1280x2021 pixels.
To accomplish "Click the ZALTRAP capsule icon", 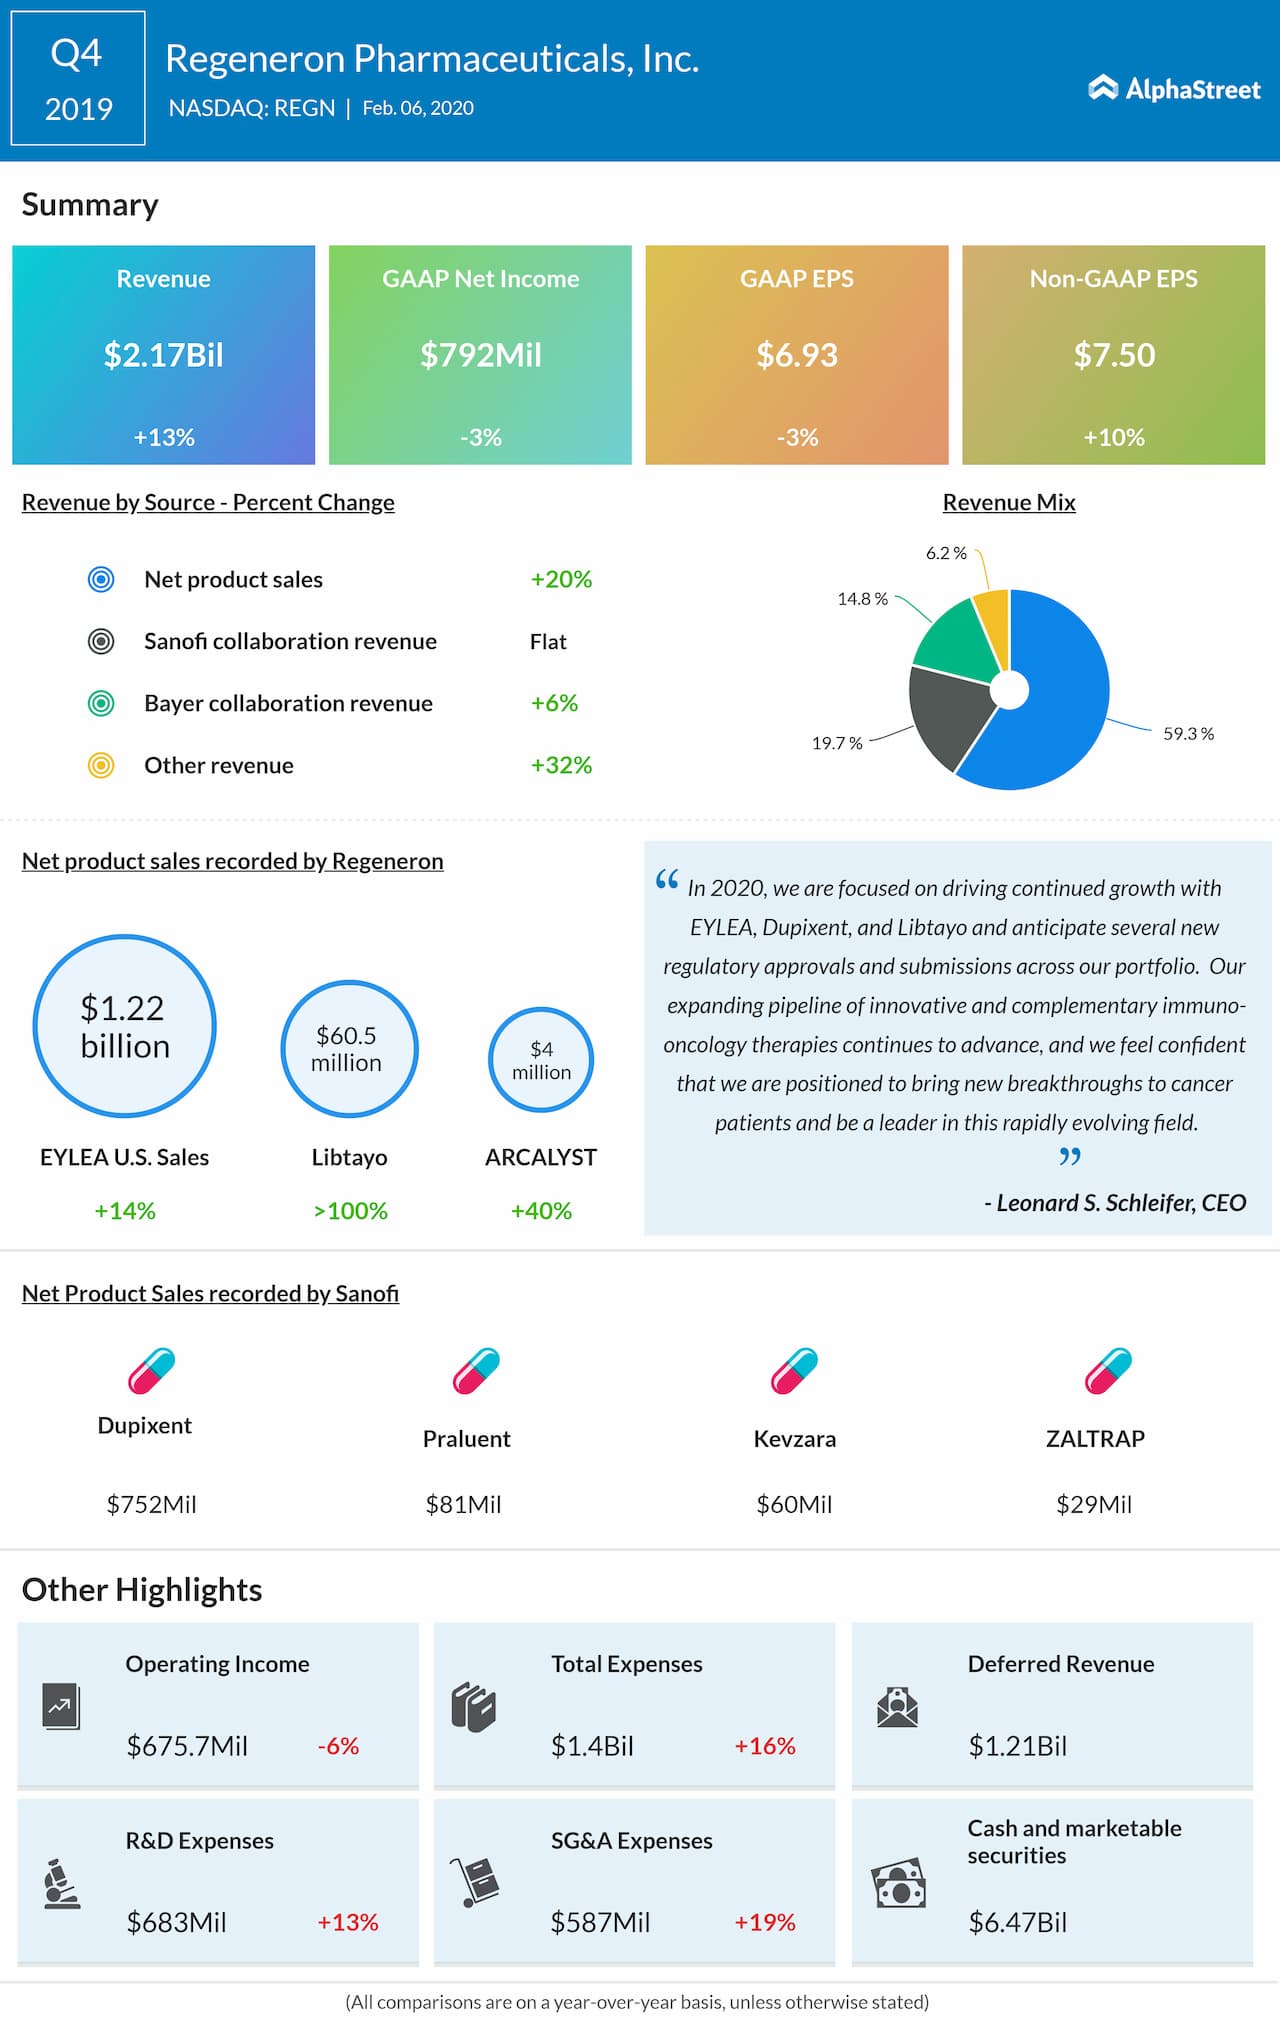I will pos(1109,1371).
